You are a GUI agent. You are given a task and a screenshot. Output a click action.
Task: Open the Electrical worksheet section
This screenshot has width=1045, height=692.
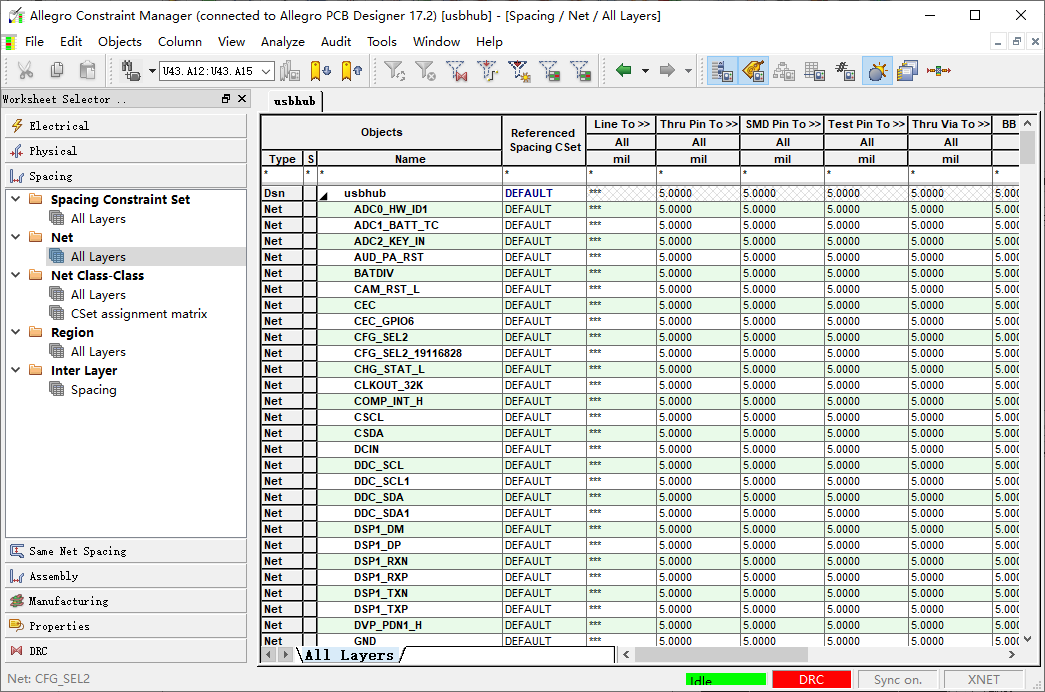(x=126, y=125)
